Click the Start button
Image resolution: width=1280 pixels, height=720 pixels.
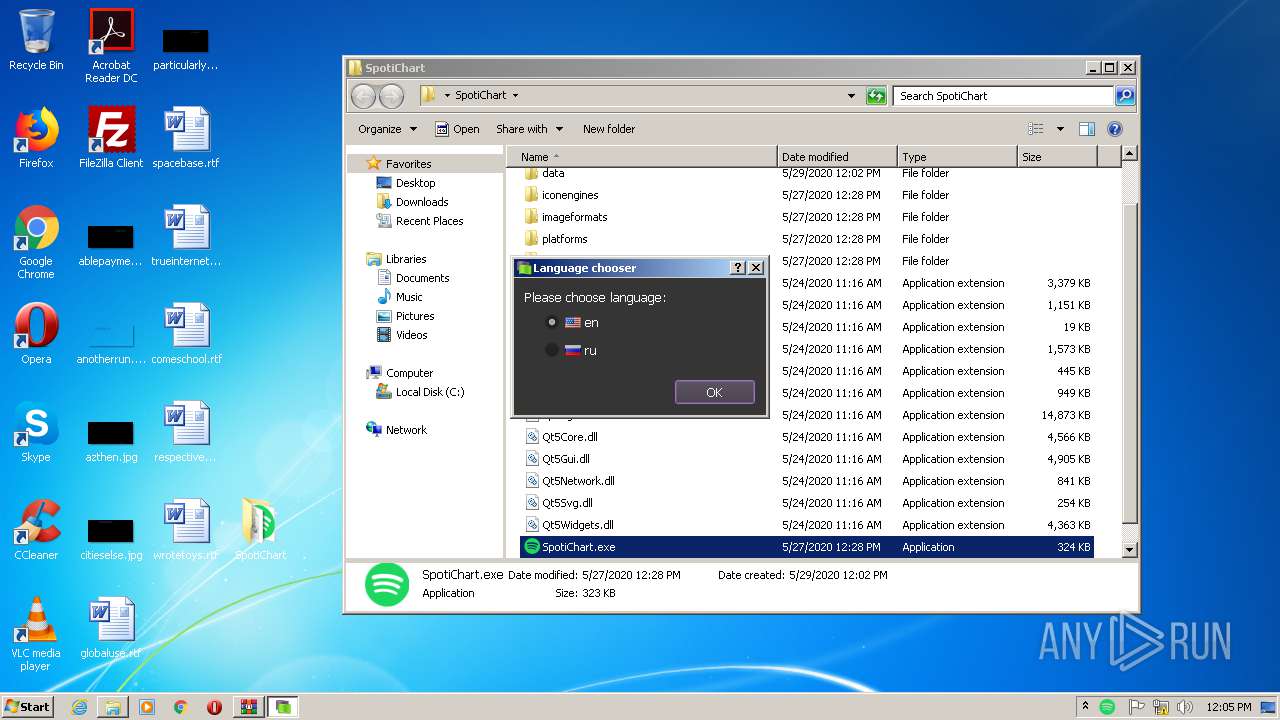click(28, 706)
